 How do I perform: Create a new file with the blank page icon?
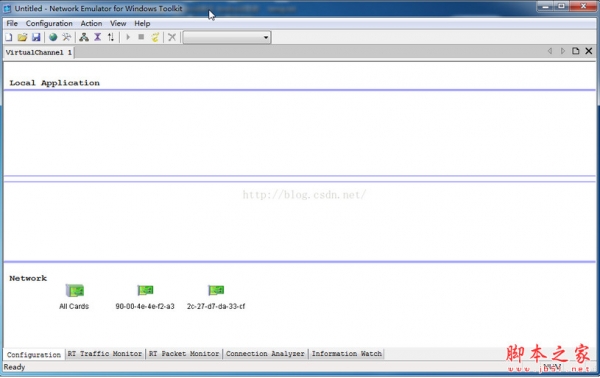[8, 37]
